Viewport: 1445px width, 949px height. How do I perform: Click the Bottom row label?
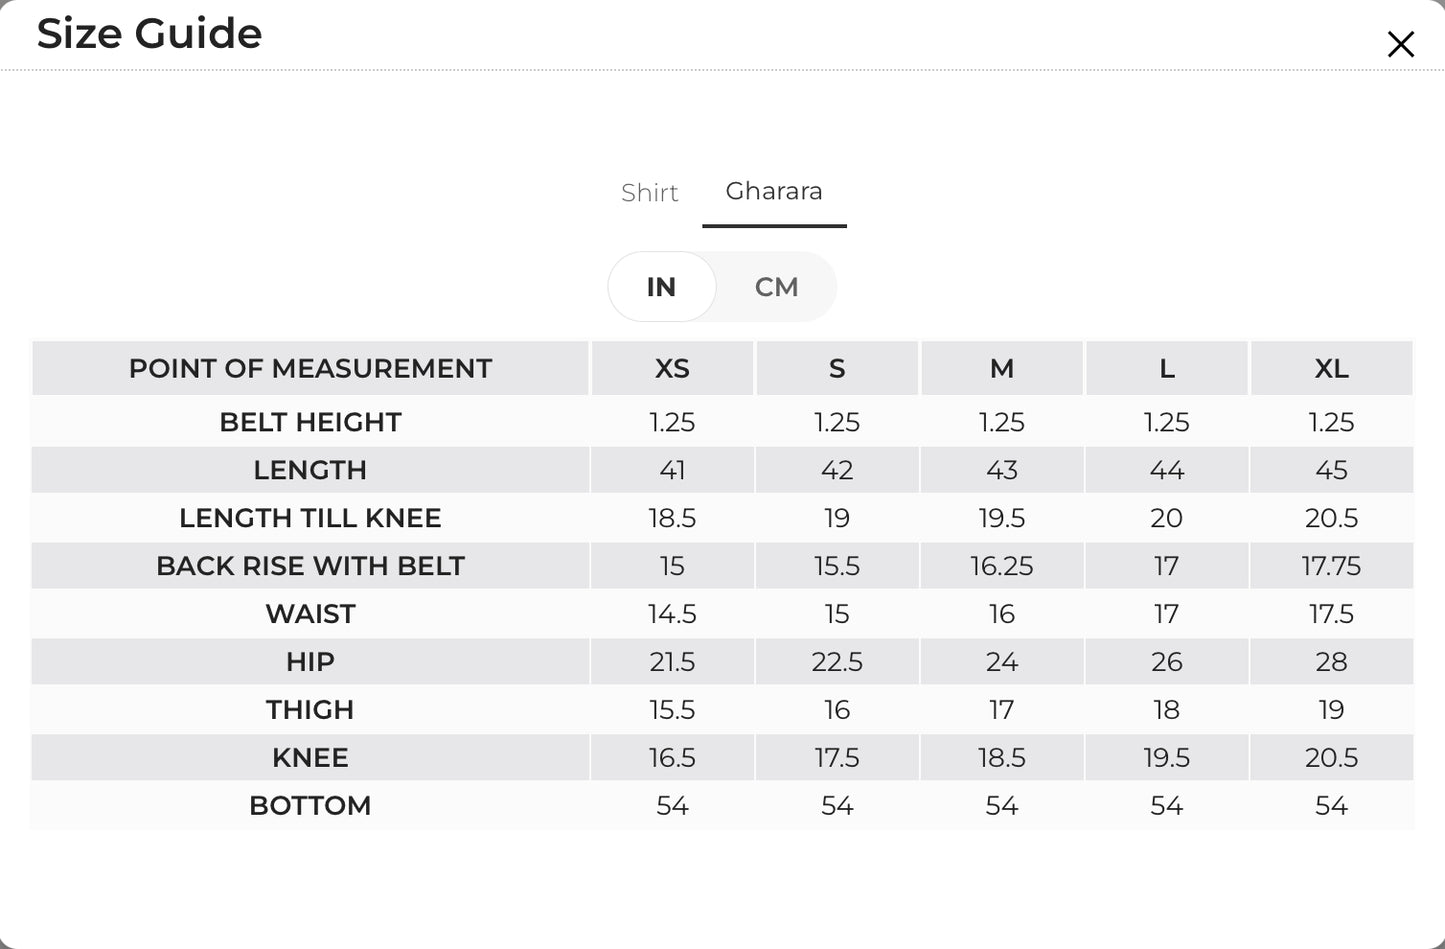tap(310, 806)
